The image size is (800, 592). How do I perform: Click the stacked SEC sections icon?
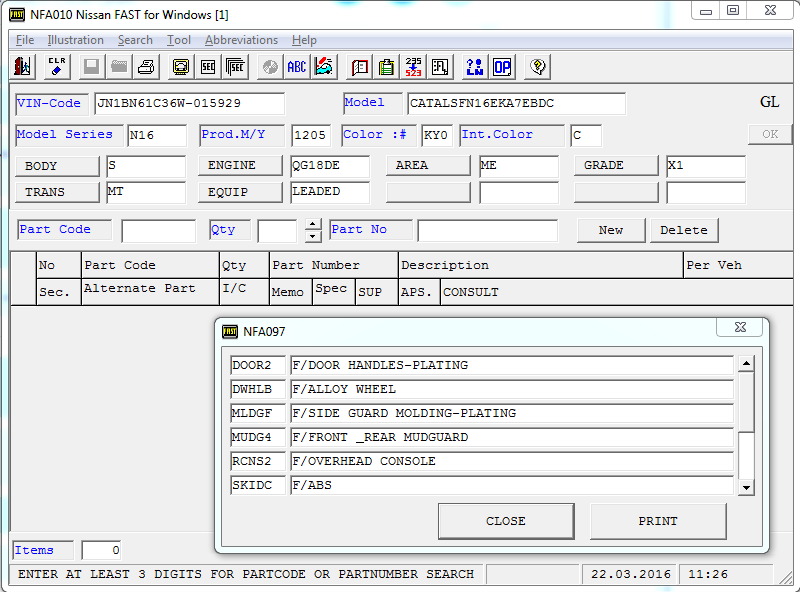235,67
